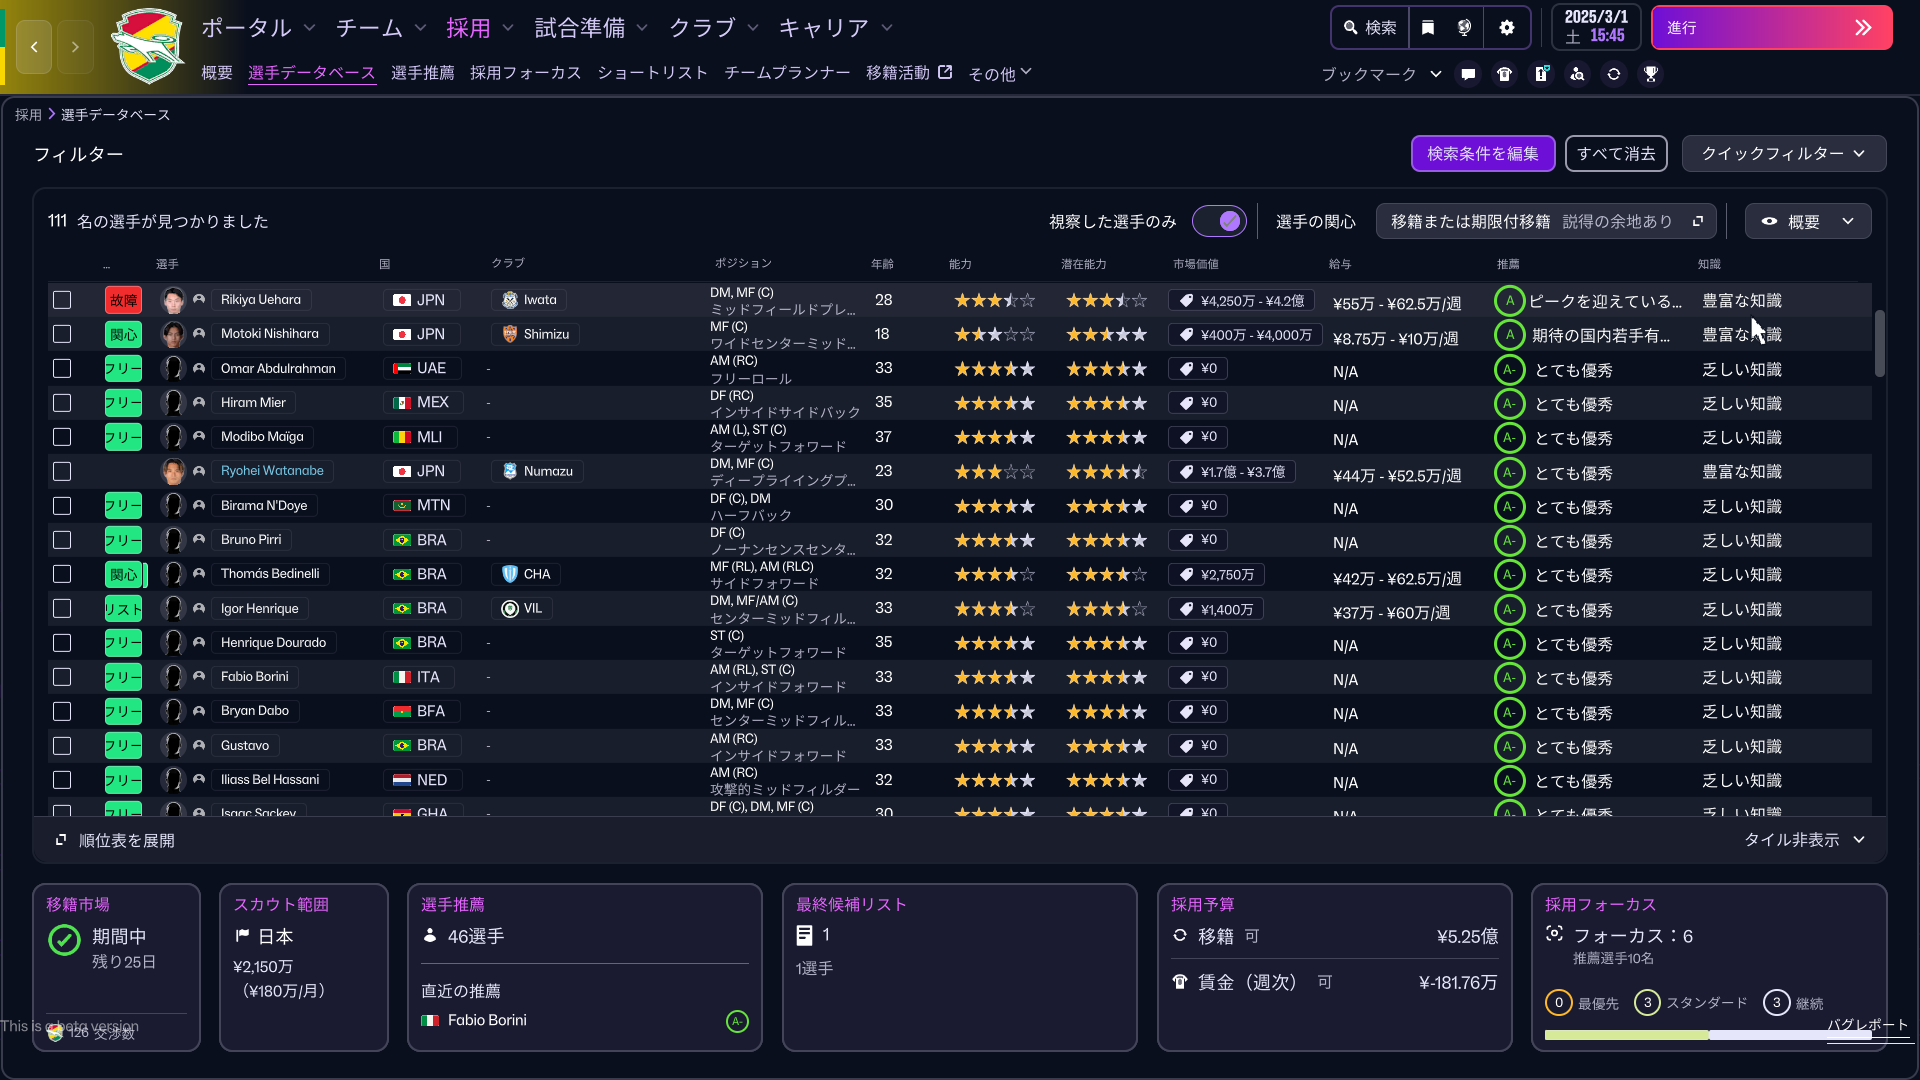Open the Ryohei Watanabe player link
This screenshot has height=1080, width=1920.
click(x=272, y=471)
